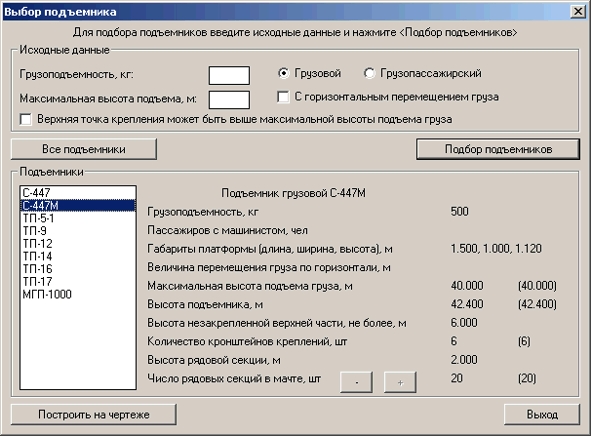Run Подбор подъемников button

(498, 149)
